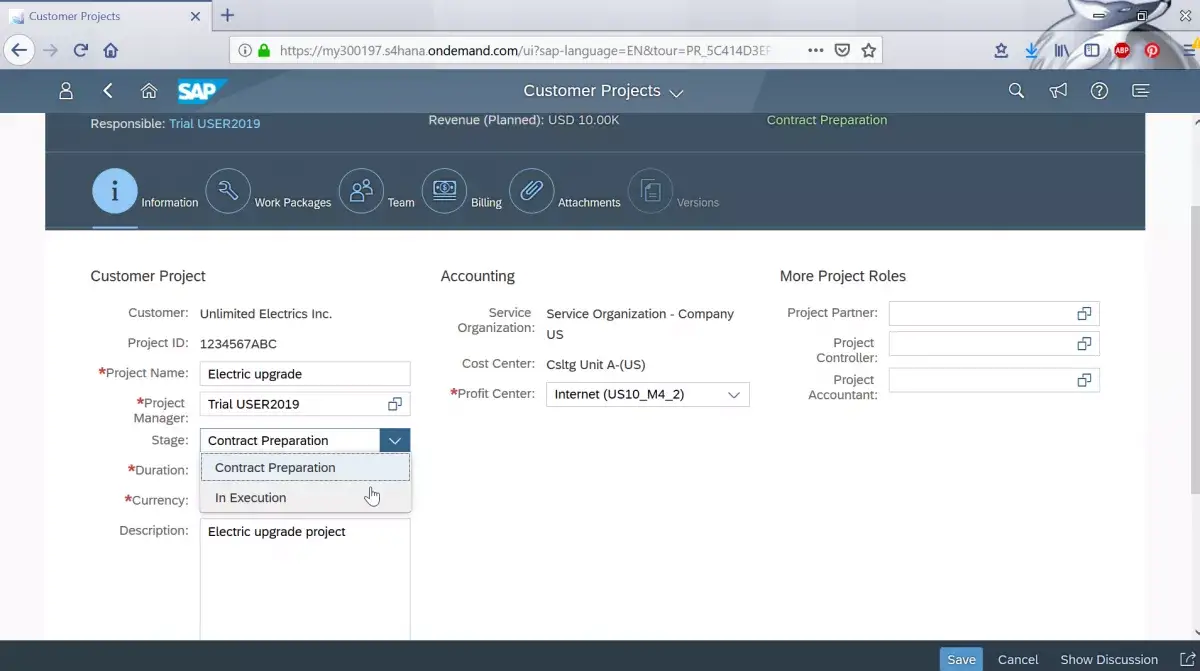The height and width of the screenshot is (671, 1200).
Task: Switch to the Work Packages tab
Action: point(292,202)
